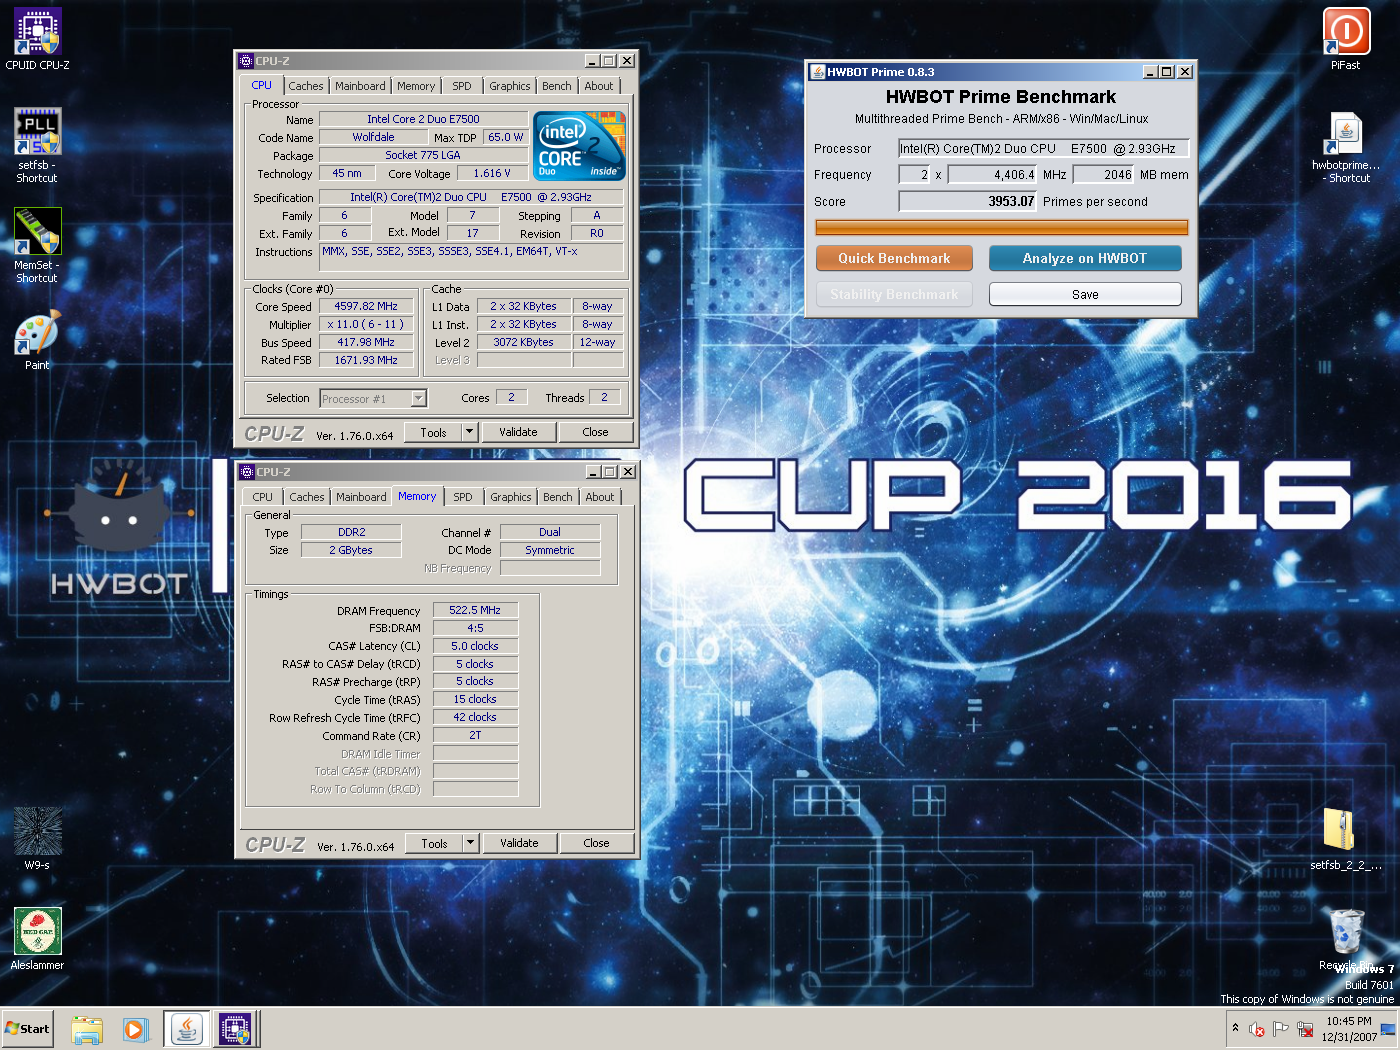
Task: Click Validate in bottom CPU-Z window
Action: point(519,843)
